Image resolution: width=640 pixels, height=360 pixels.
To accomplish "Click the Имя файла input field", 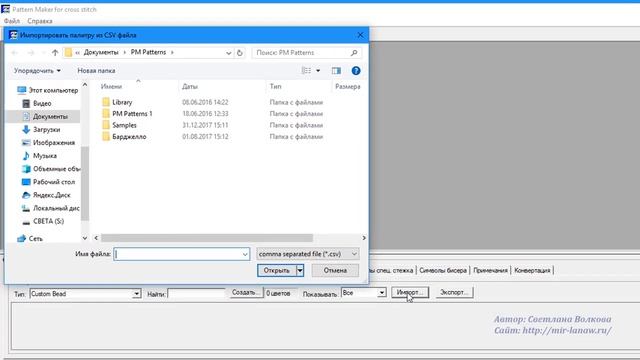I will pos(182,254).
